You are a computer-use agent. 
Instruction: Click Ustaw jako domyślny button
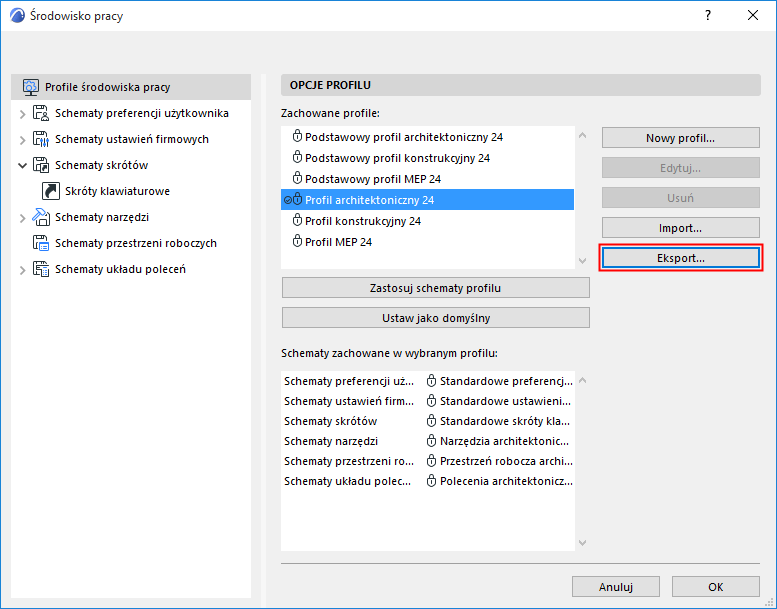tap(436, 318)
